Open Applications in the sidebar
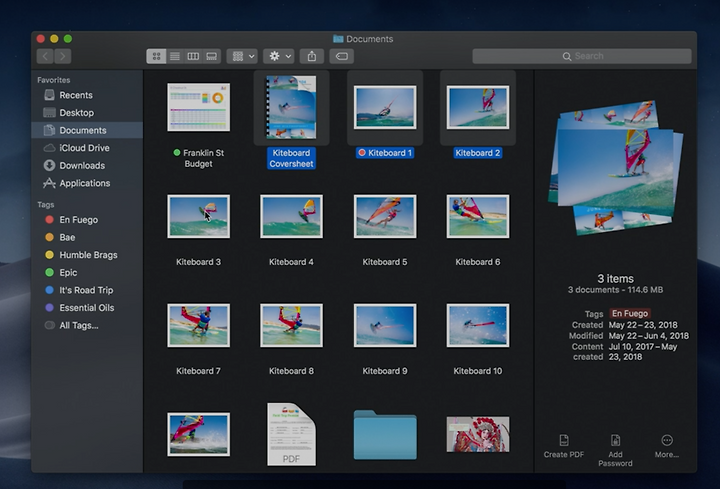This screenshot has width=720, height=489. (x=87, y=183)
